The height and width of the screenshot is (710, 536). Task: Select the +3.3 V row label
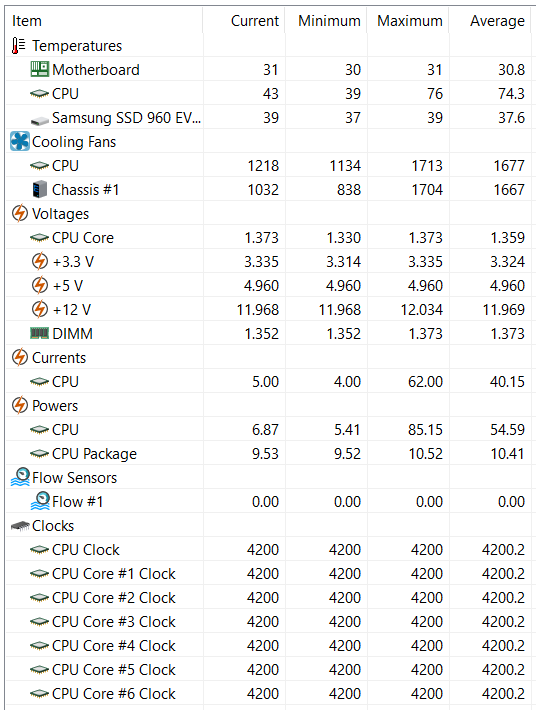[x=73, y=262]
